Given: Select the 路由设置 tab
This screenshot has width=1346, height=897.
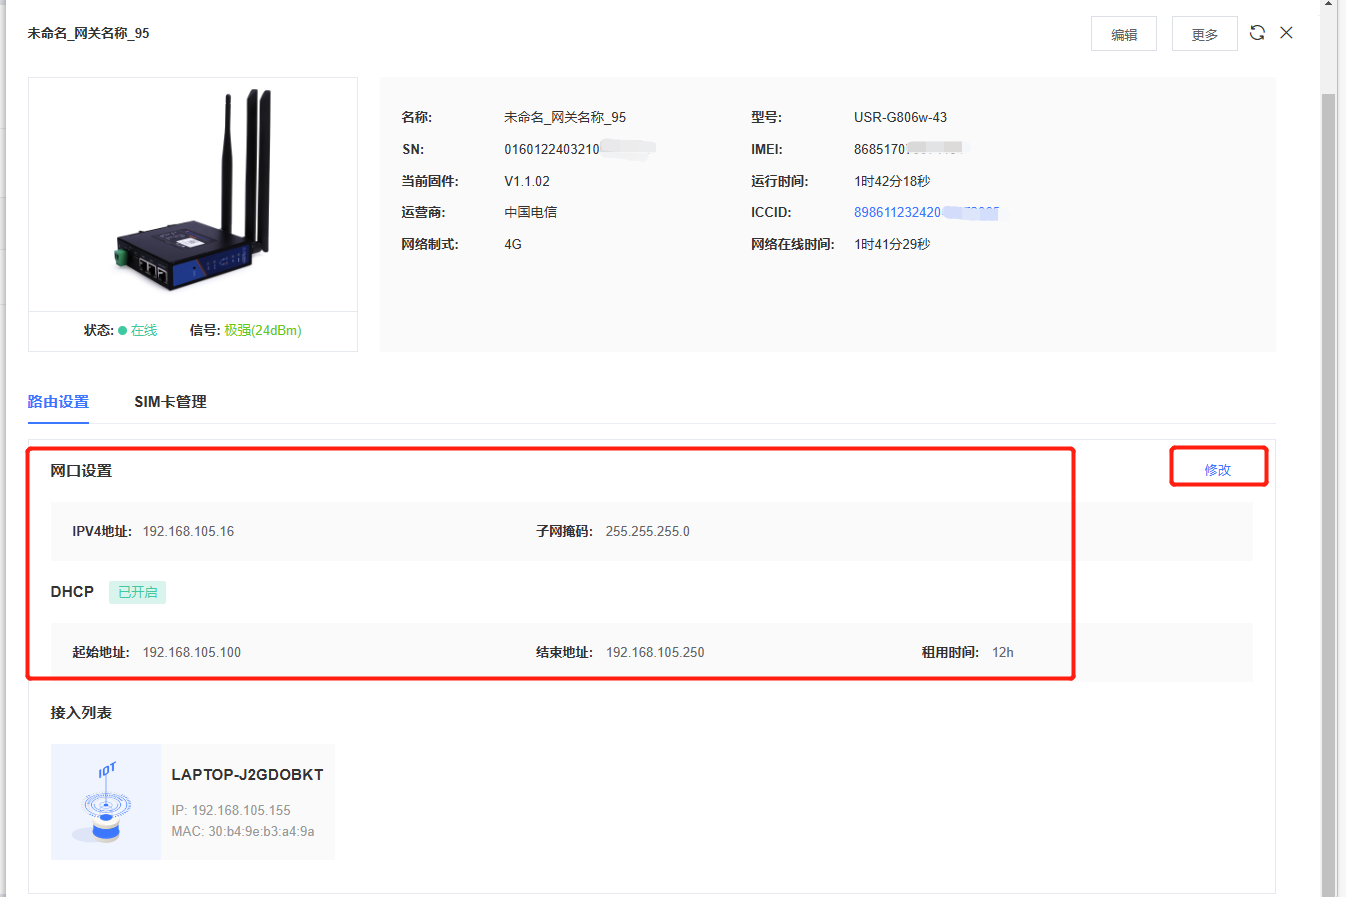Looking at the screenshot, I should coord(58,402).
